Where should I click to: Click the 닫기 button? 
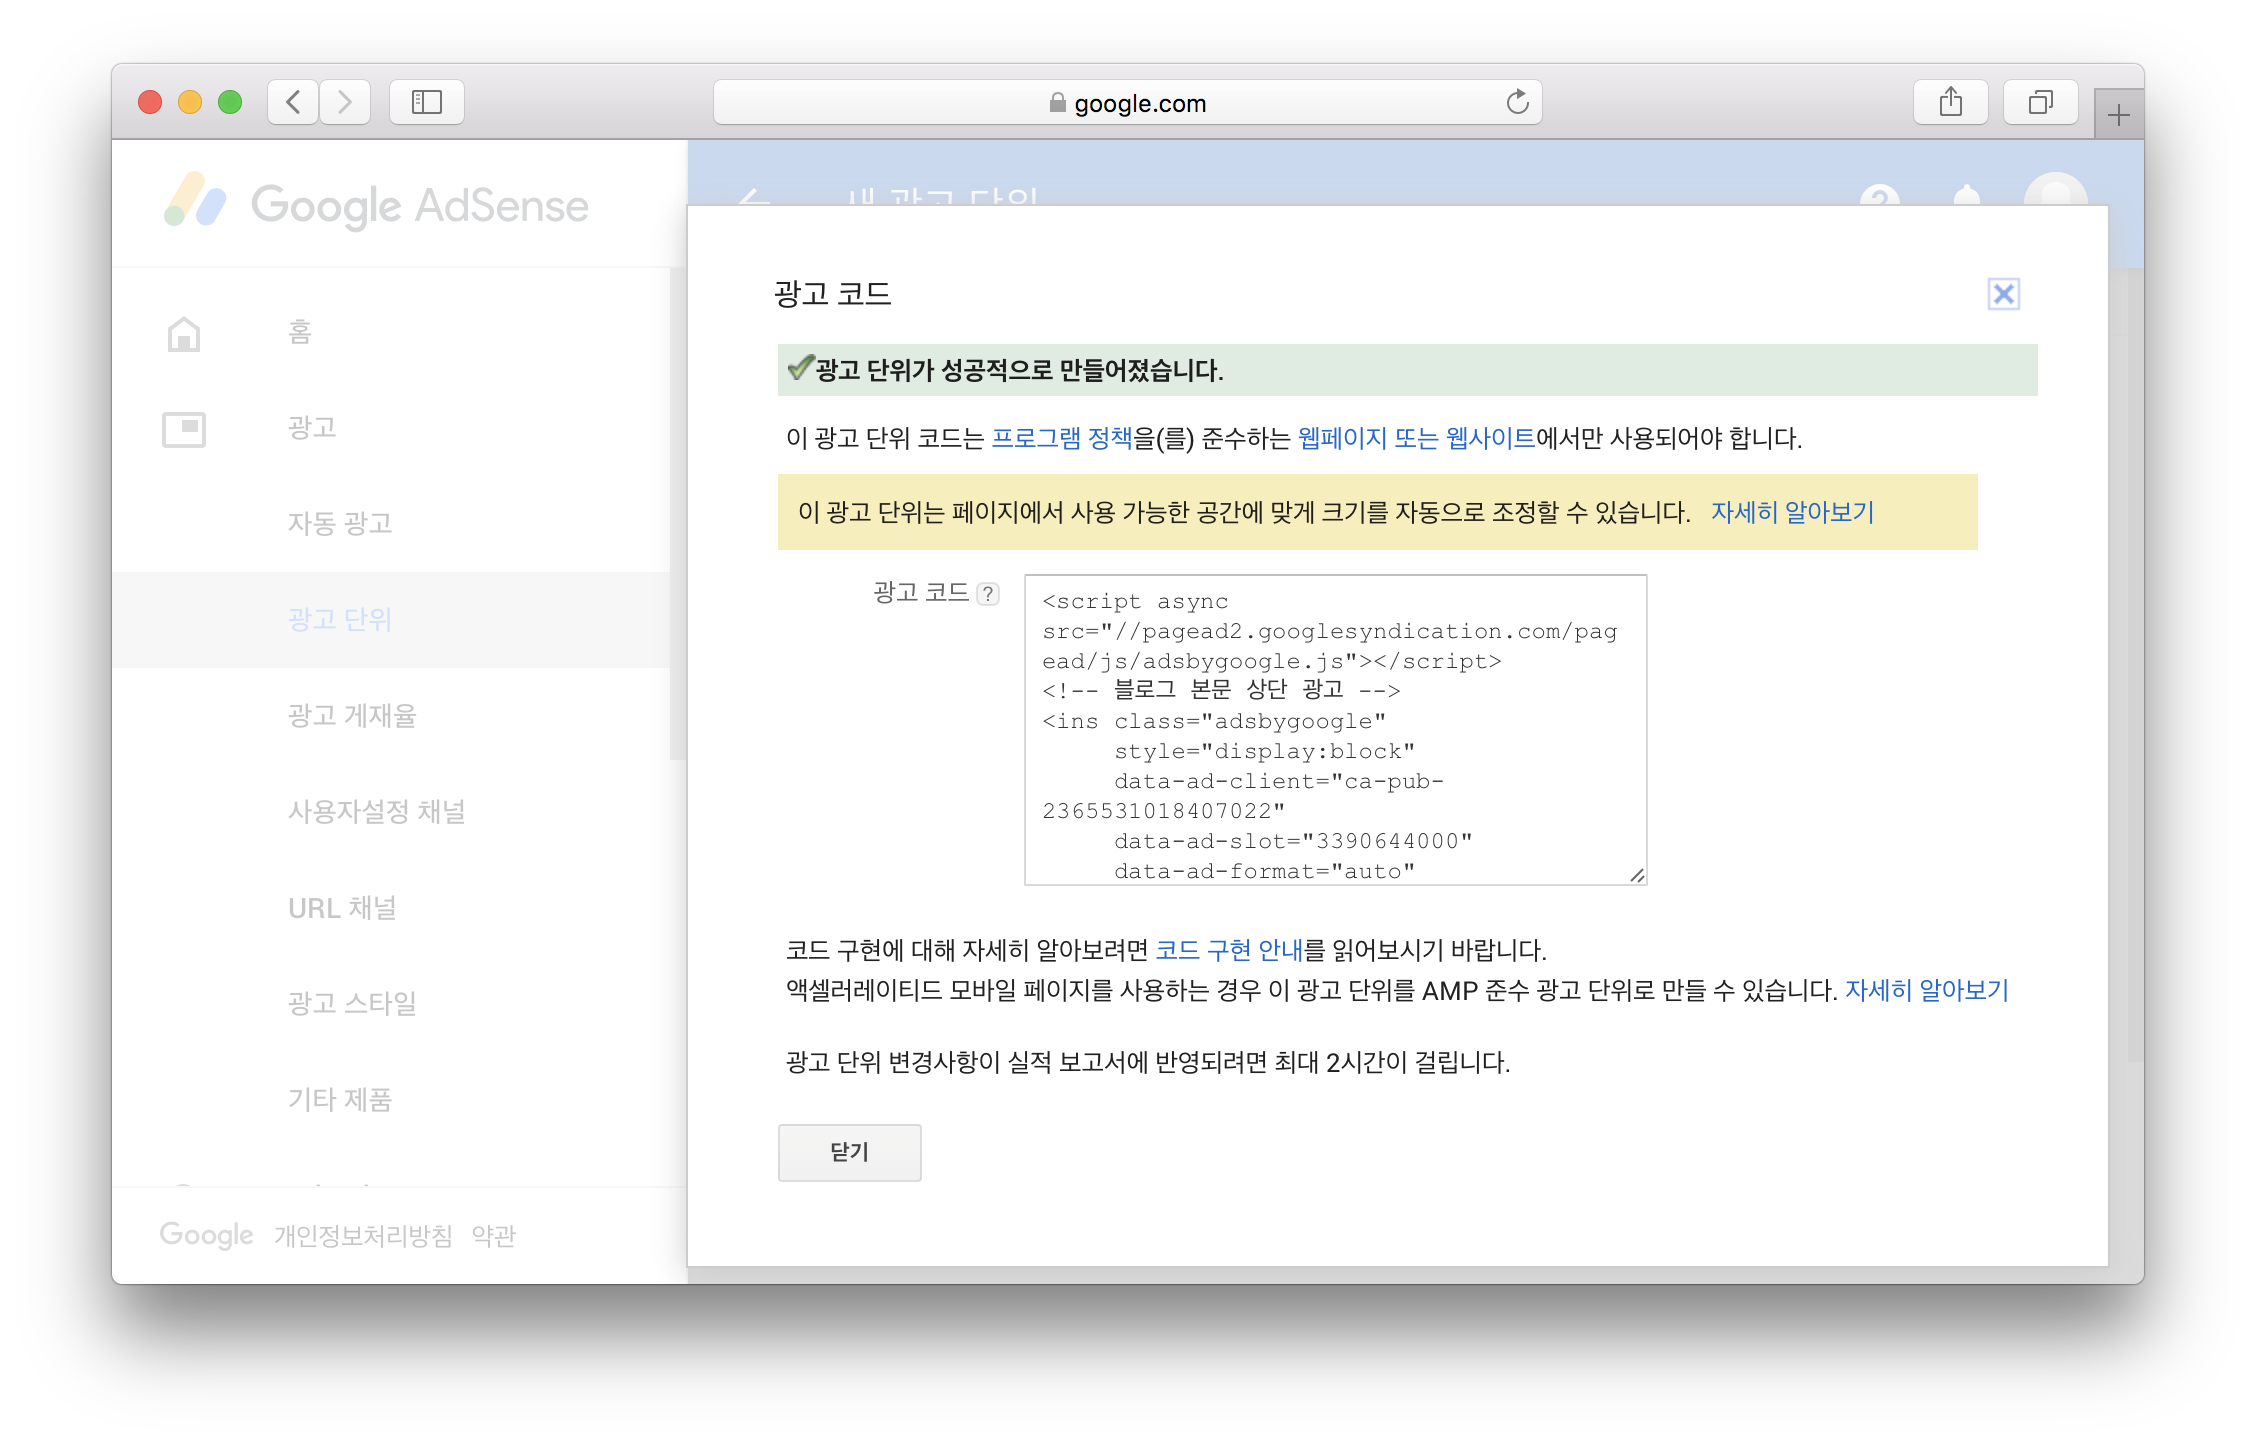[849, 1152]
